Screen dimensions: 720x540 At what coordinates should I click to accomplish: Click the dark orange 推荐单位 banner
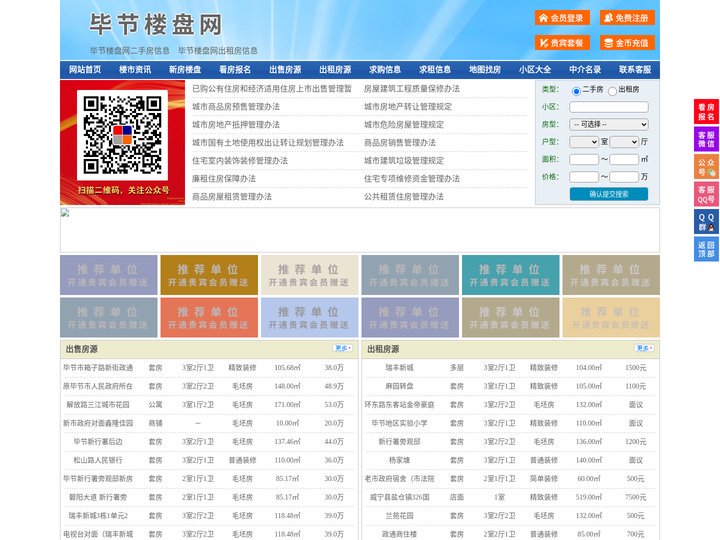209,275
